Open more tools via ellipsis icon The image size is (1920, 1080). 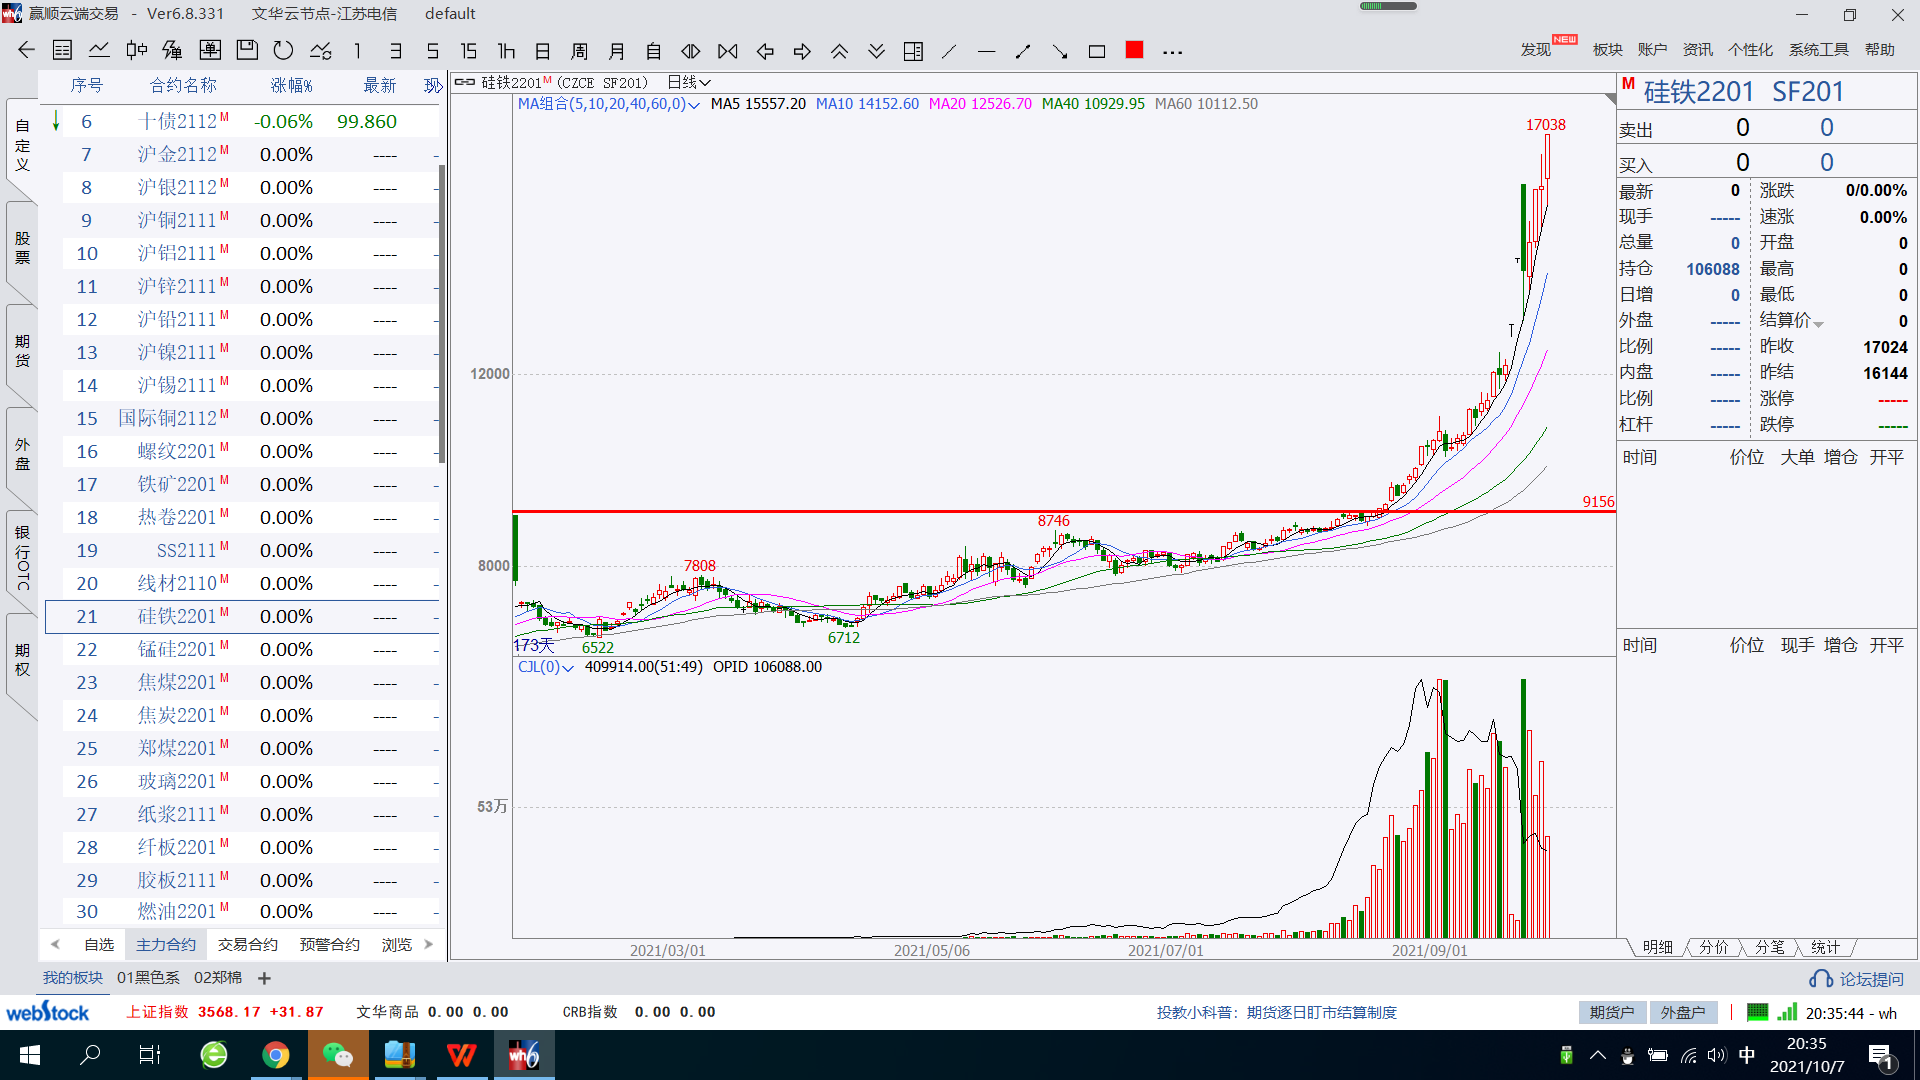pos(1172,51)
